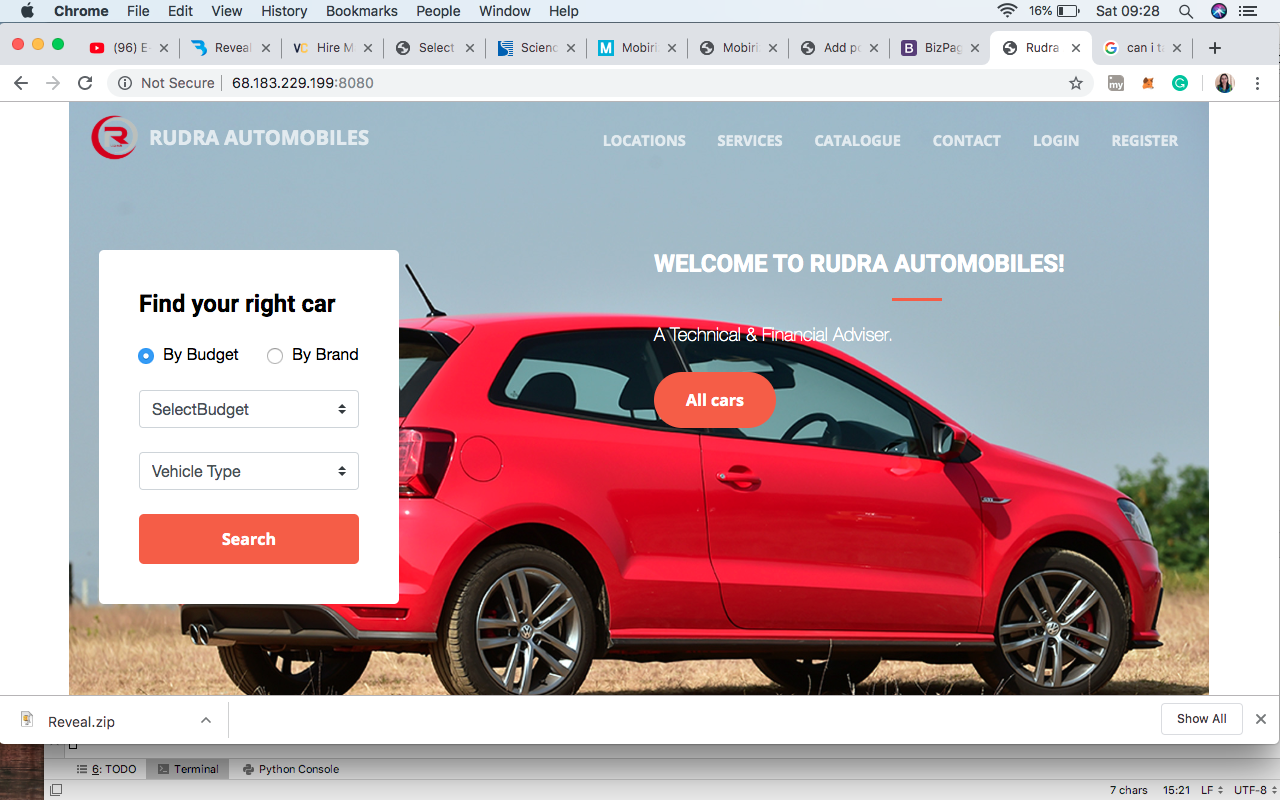Open the Notification Center list icon

1248,11
